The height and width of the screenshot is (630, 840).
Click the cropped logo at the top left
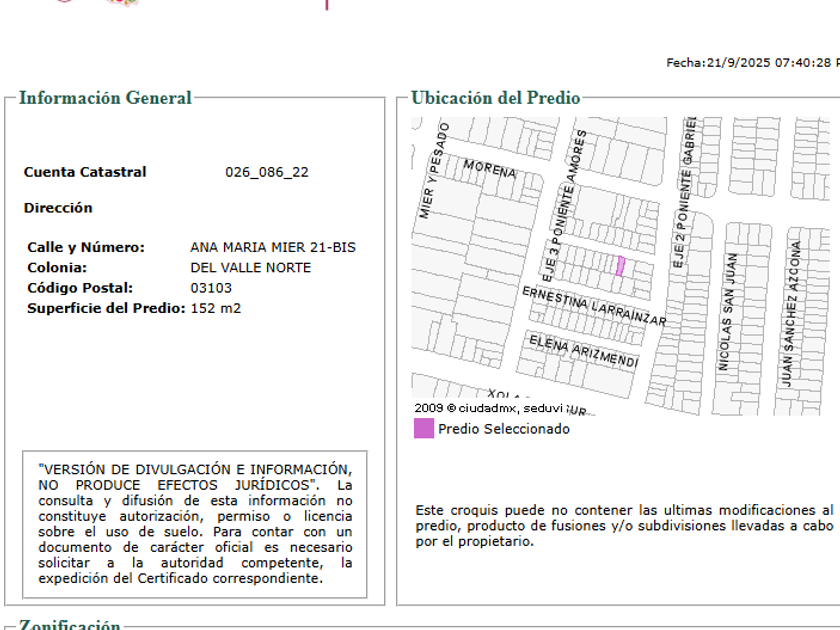(95, 3)
